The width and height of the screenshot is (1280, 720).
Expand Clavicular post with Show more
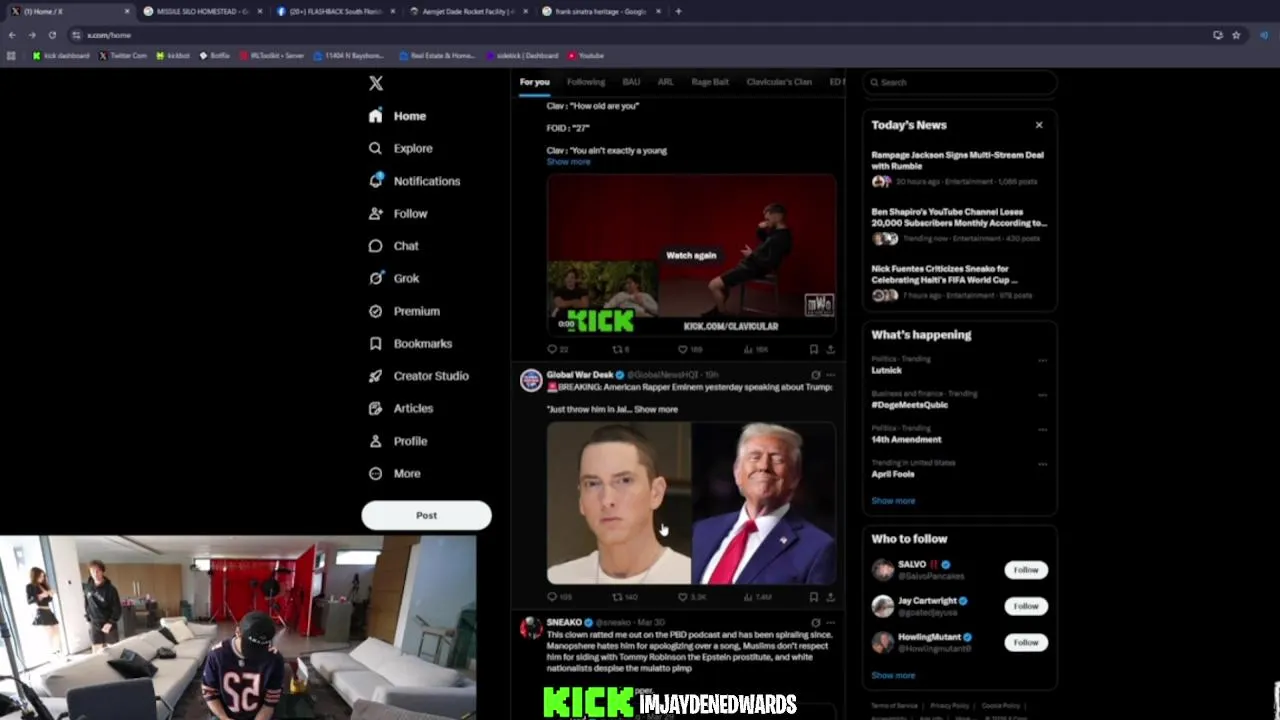click(568, 162)
